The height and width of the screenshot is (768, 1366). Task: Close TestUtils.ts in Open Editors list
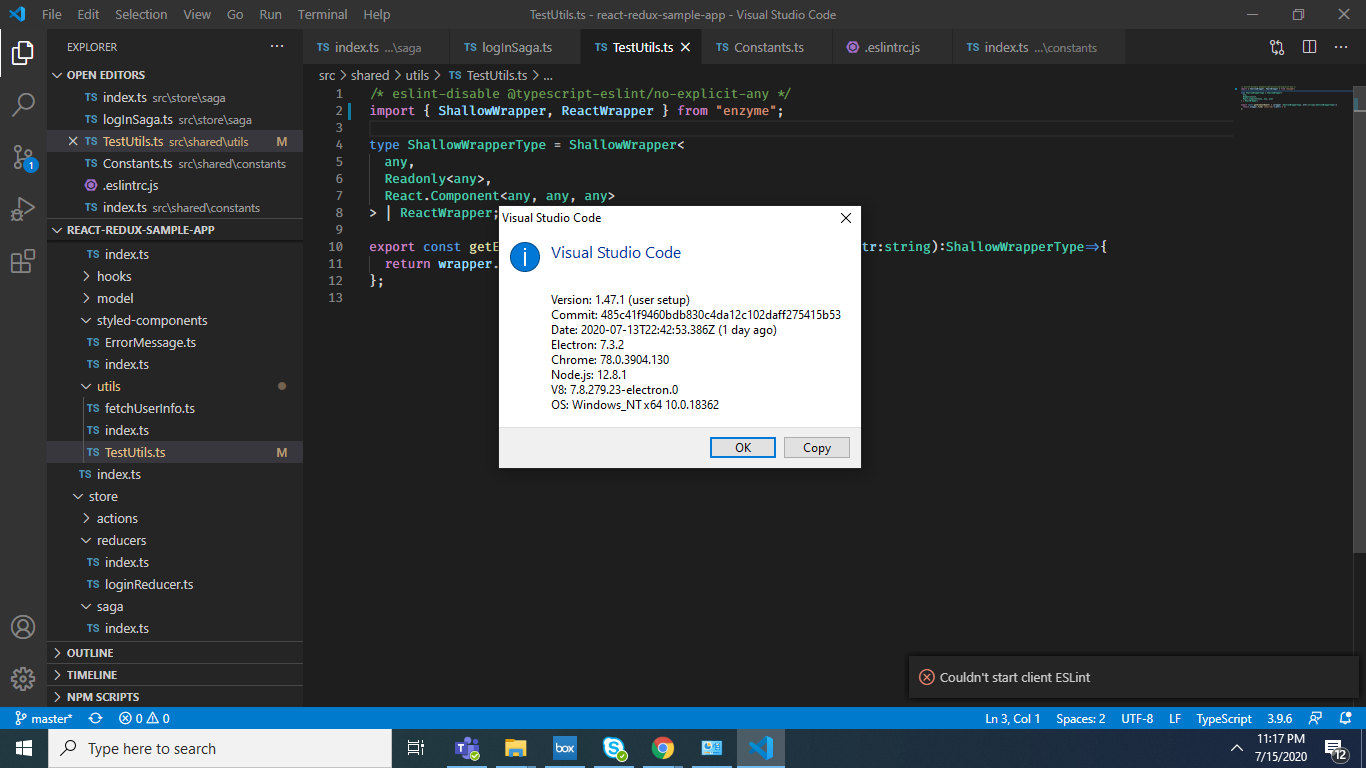(72, 141)
